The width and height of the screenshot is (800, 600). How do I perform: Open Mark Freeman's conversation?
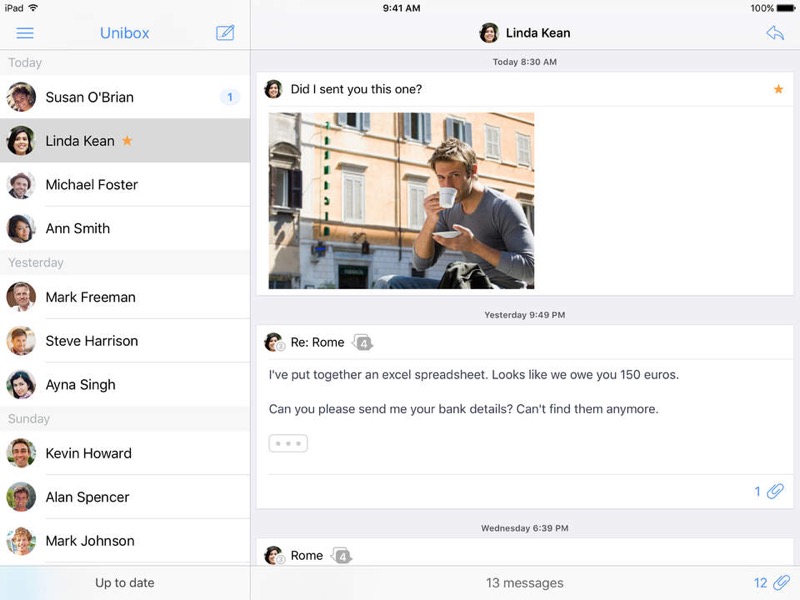[90, 297]
